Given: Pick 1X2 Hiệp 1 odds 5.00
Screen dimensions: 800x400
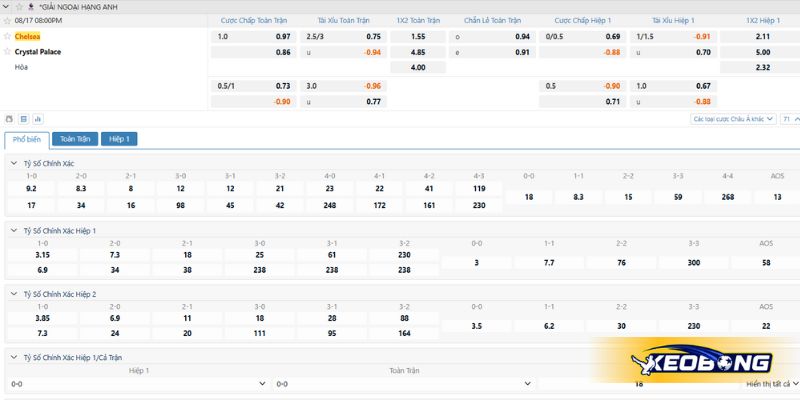Looking at the screenshot, I should [760, 52].
